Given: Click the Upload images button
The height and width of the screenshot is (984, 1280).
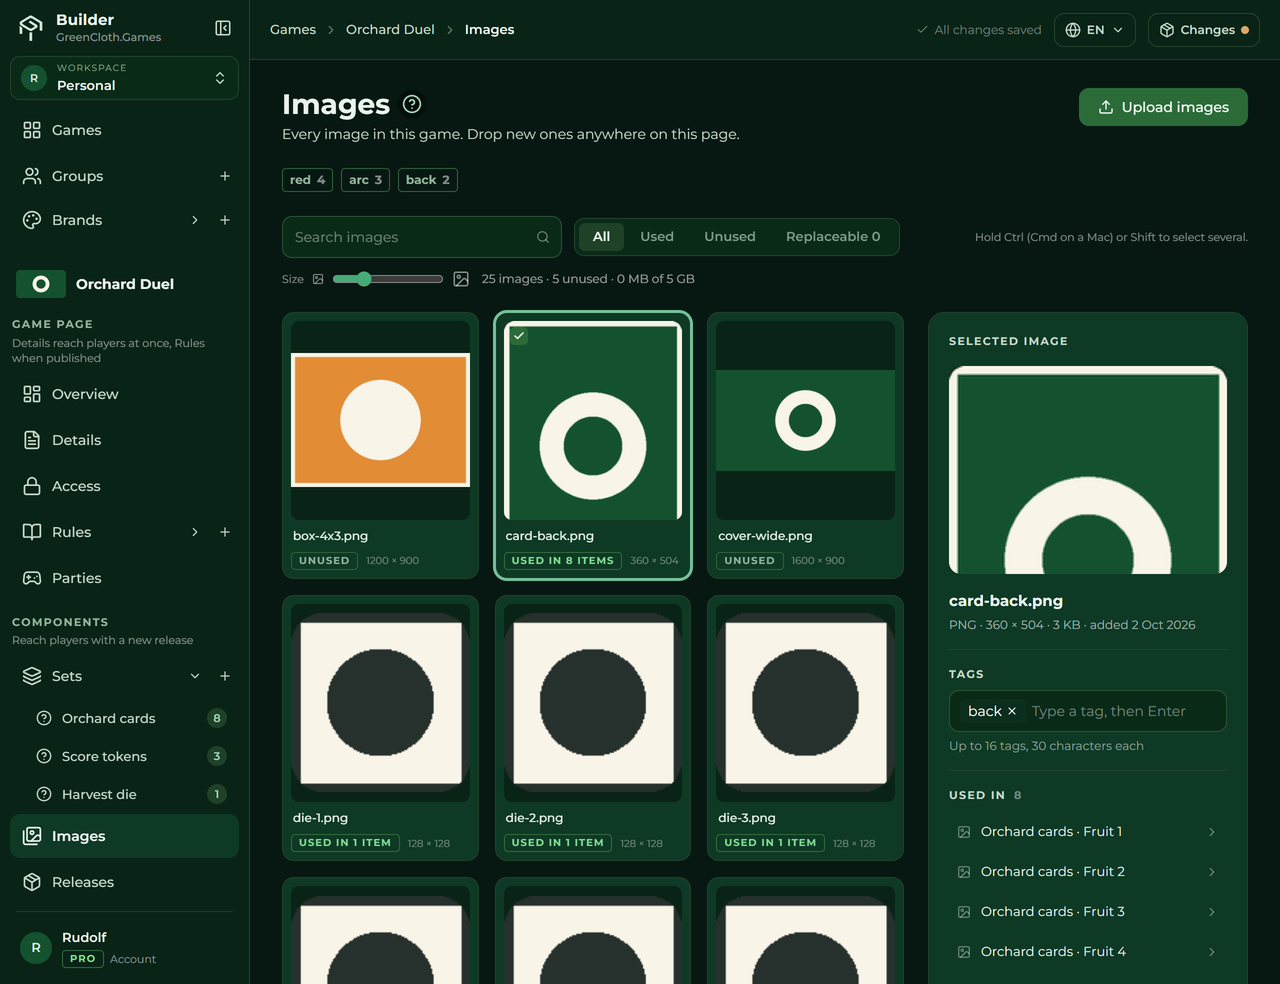Looking at the screenshot, I should pyautogui.click(x=1163, y=107).
